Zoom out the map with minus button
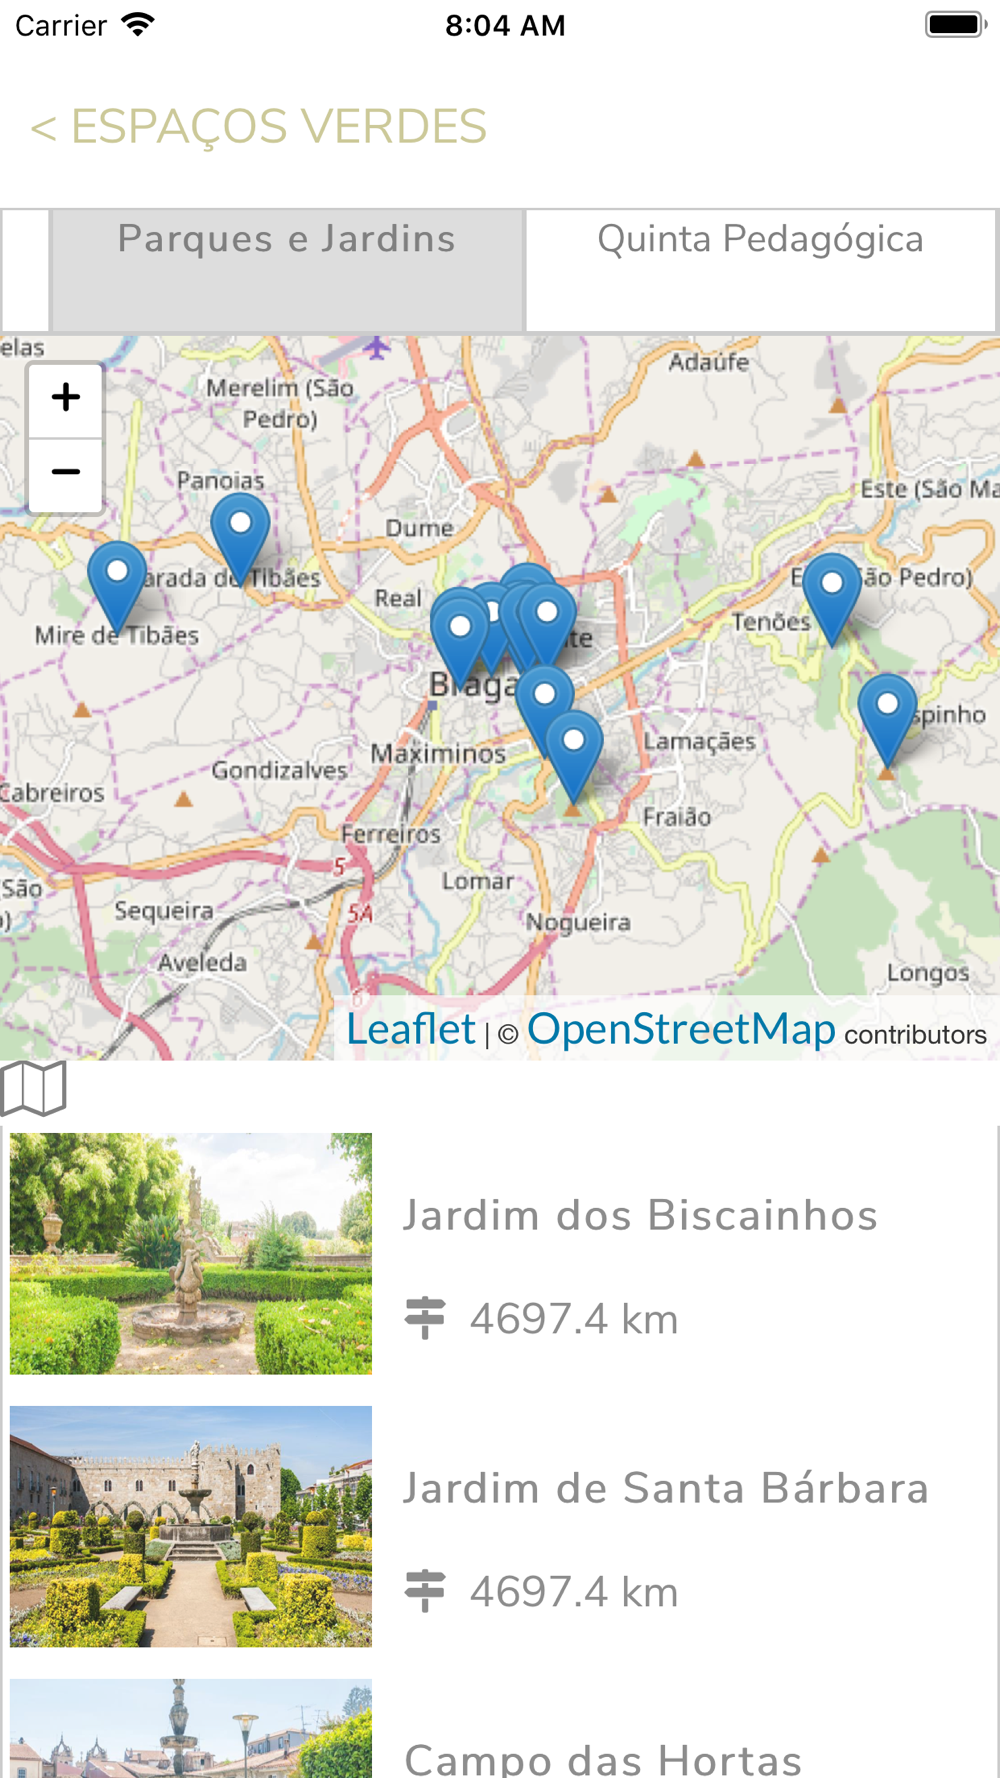This screenshot has width=1000, height=1778. (x=65, y=474)
